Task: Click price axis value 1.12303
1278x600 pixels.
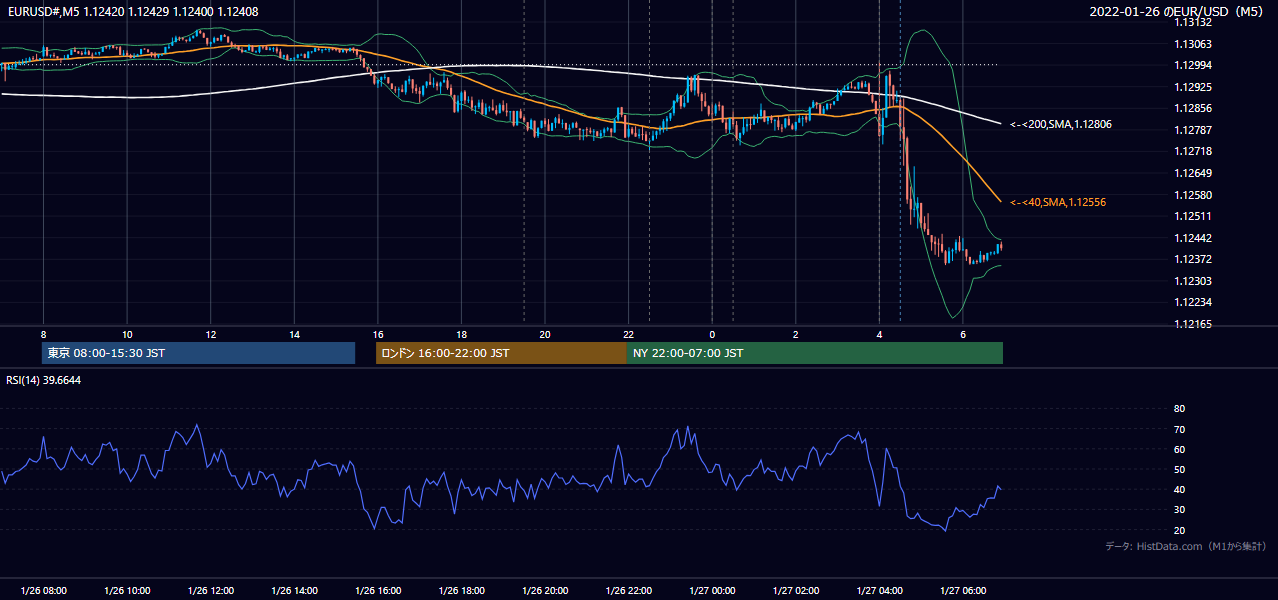Action: click(1194, 281)
